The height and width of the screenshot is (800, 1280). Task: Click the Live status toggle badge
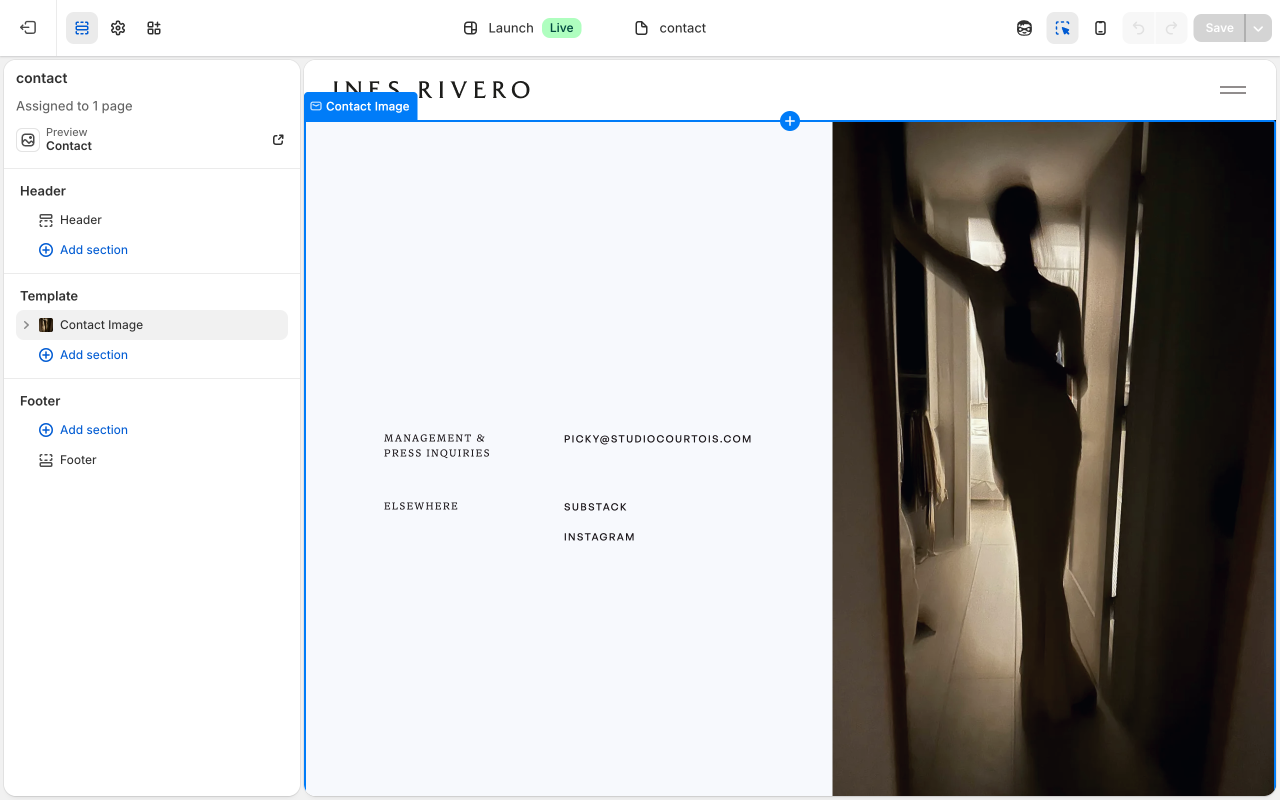point(561,27)
